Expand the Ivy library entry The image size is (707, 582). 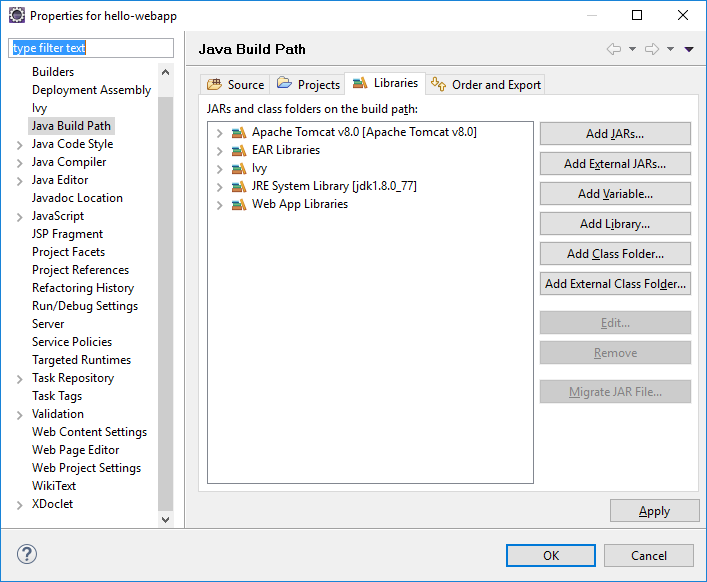point(220,168)
